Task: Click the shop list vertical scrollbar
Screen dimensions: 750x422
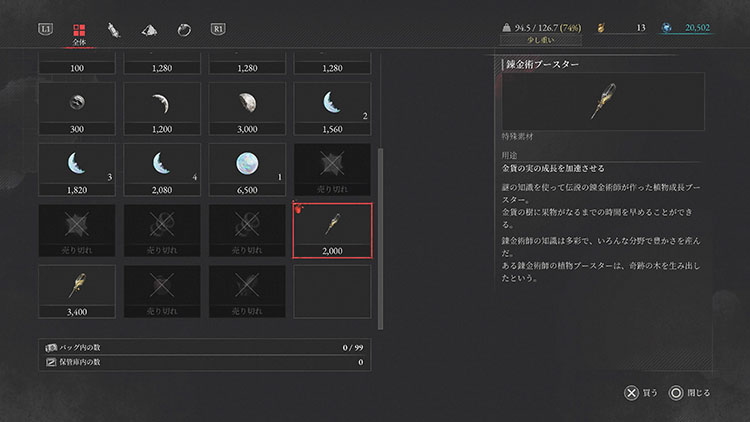Action: tap(381, 238)
